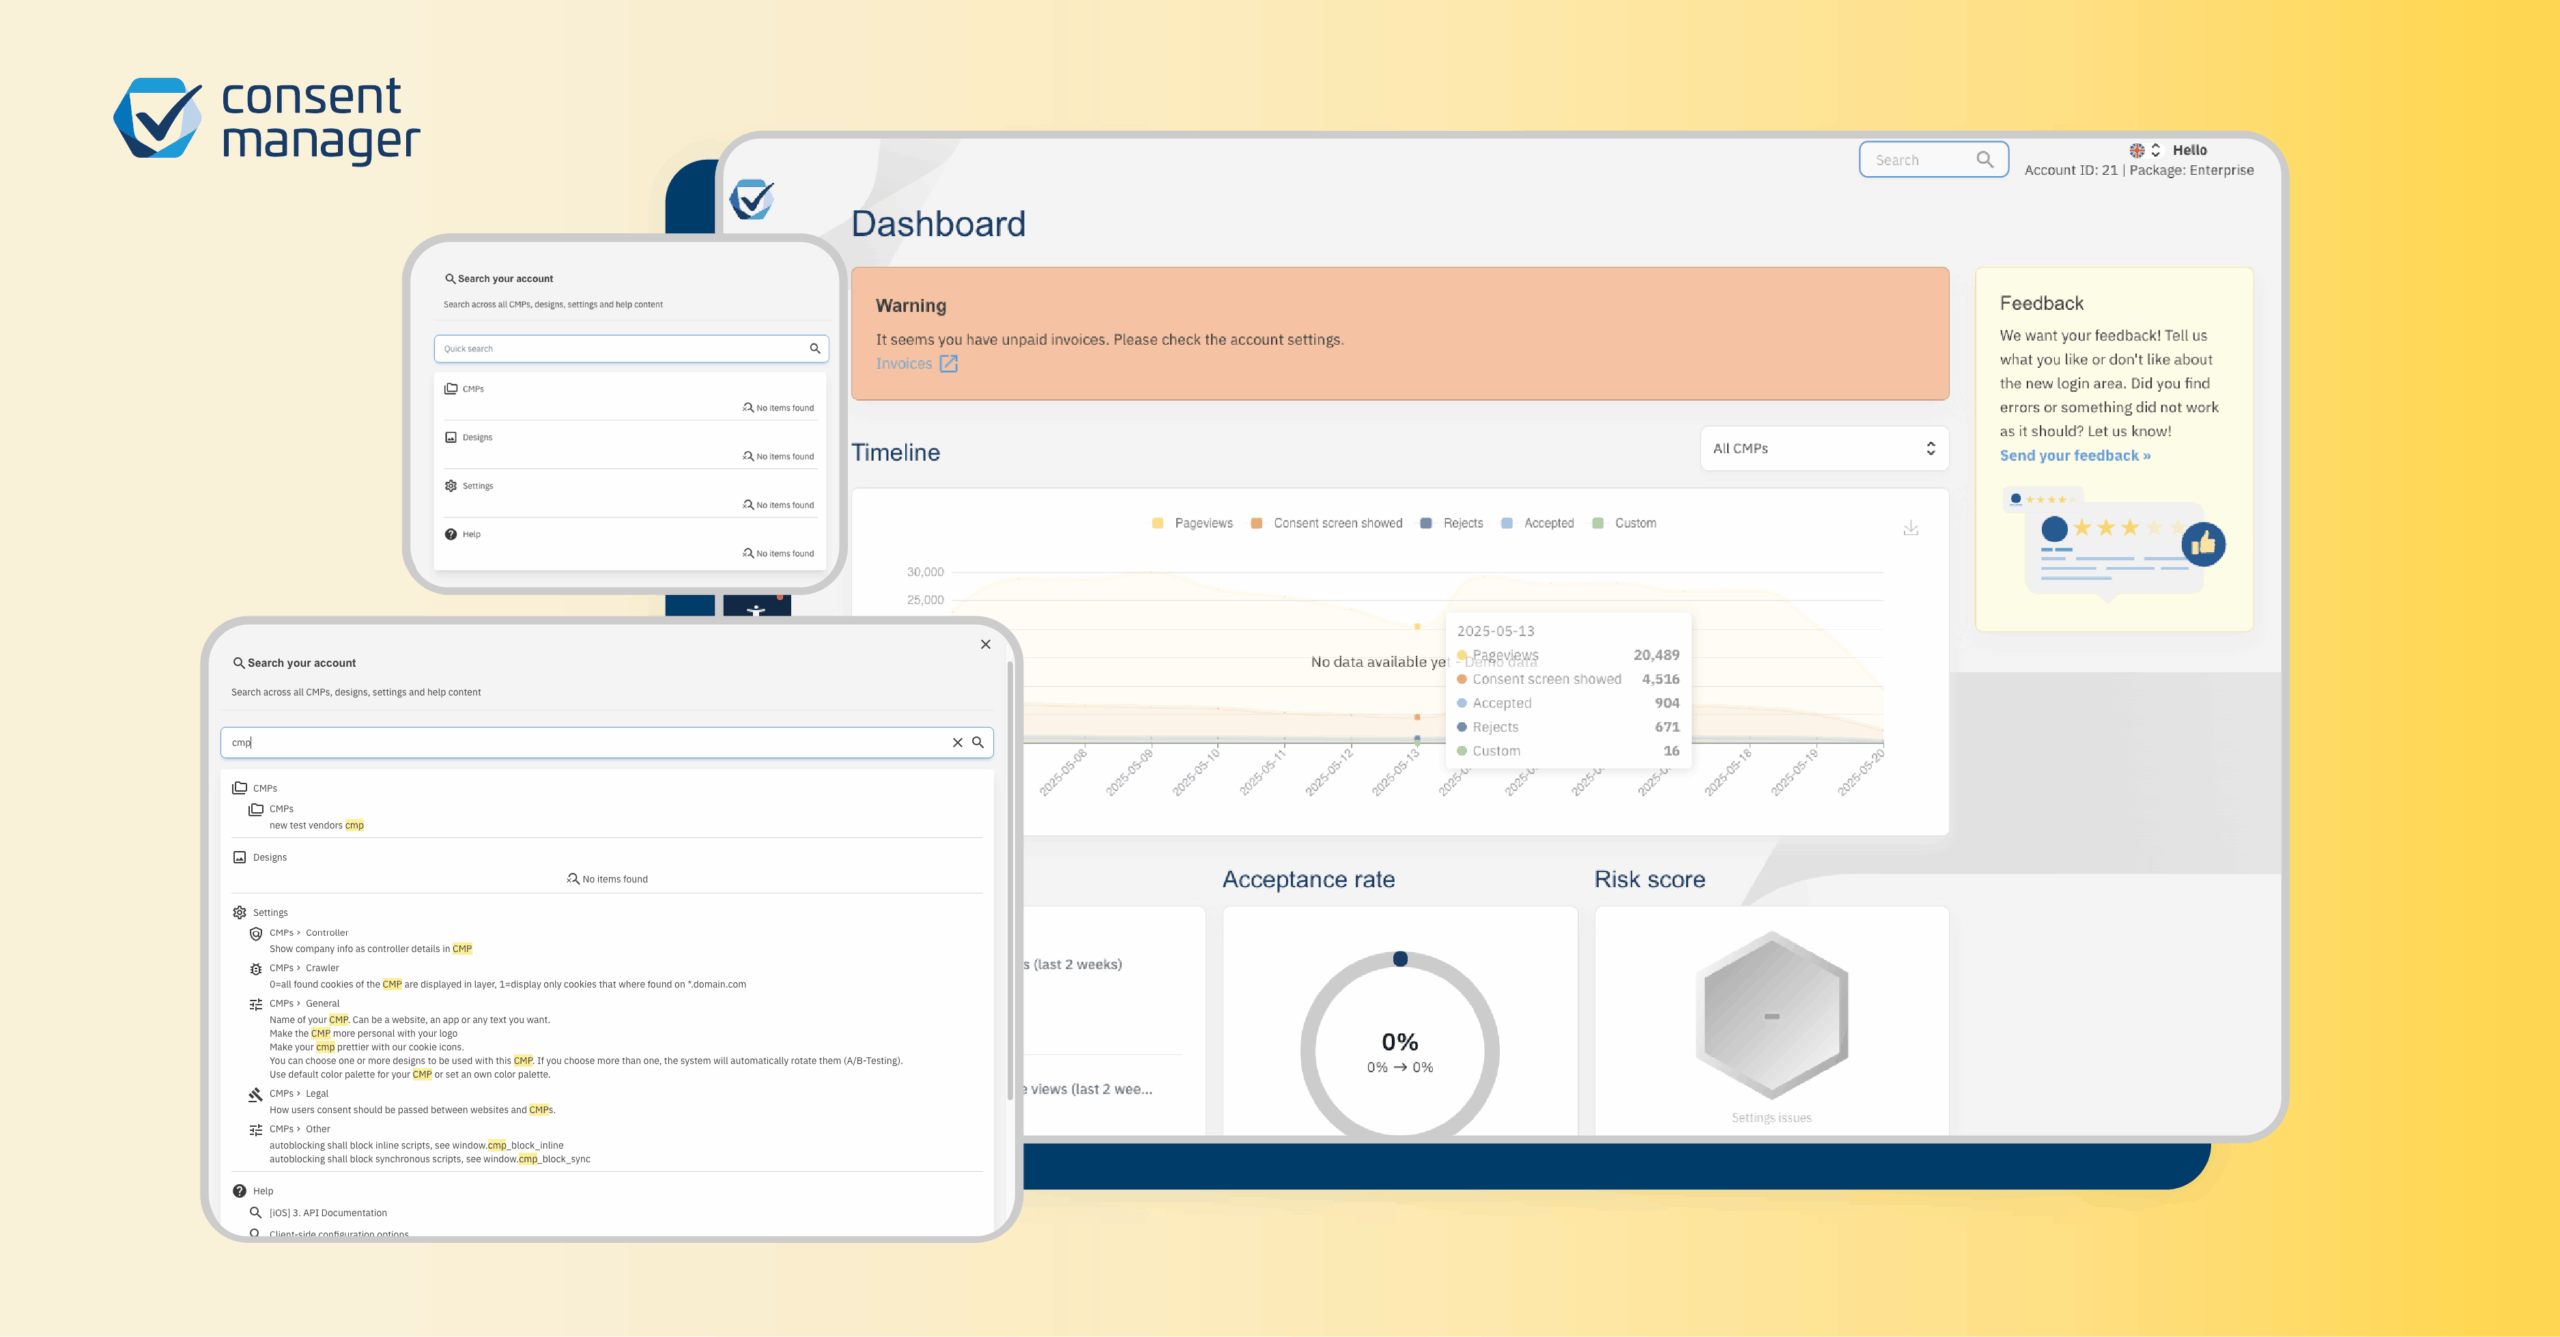Open 'CMPs > General' settings result
The height and width of the screenshot is (1337, 2560).
click(x=304, y=1004)
